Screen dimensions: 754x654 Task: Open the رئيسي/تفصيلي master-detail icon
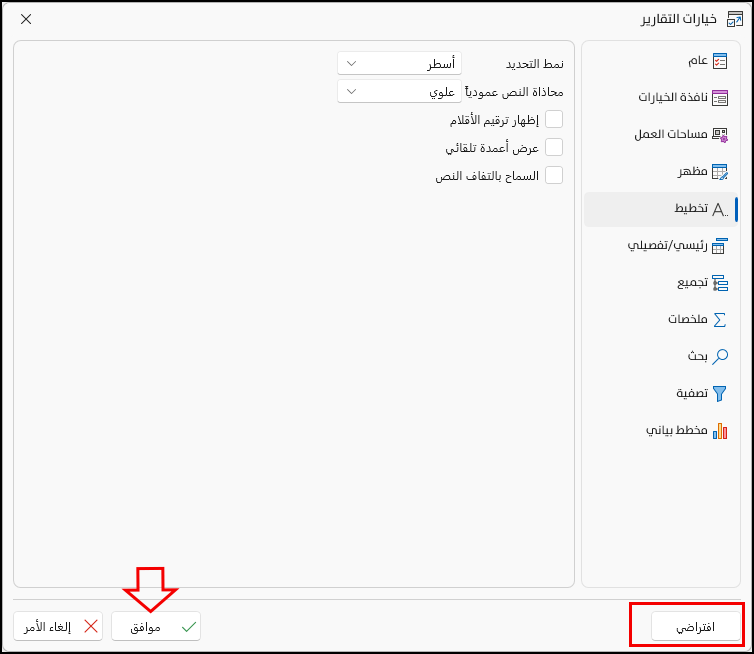coord(720,246)
